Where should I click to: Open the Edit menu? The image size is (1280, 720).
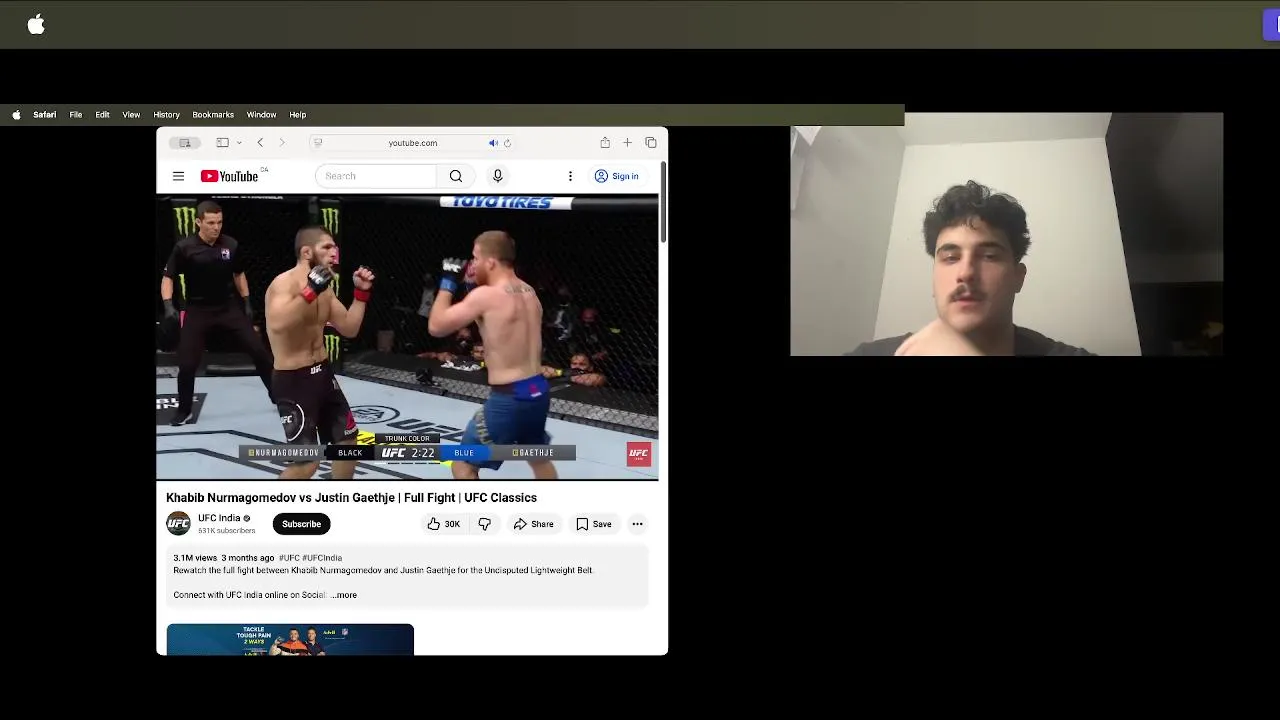[x=102, y=115]
